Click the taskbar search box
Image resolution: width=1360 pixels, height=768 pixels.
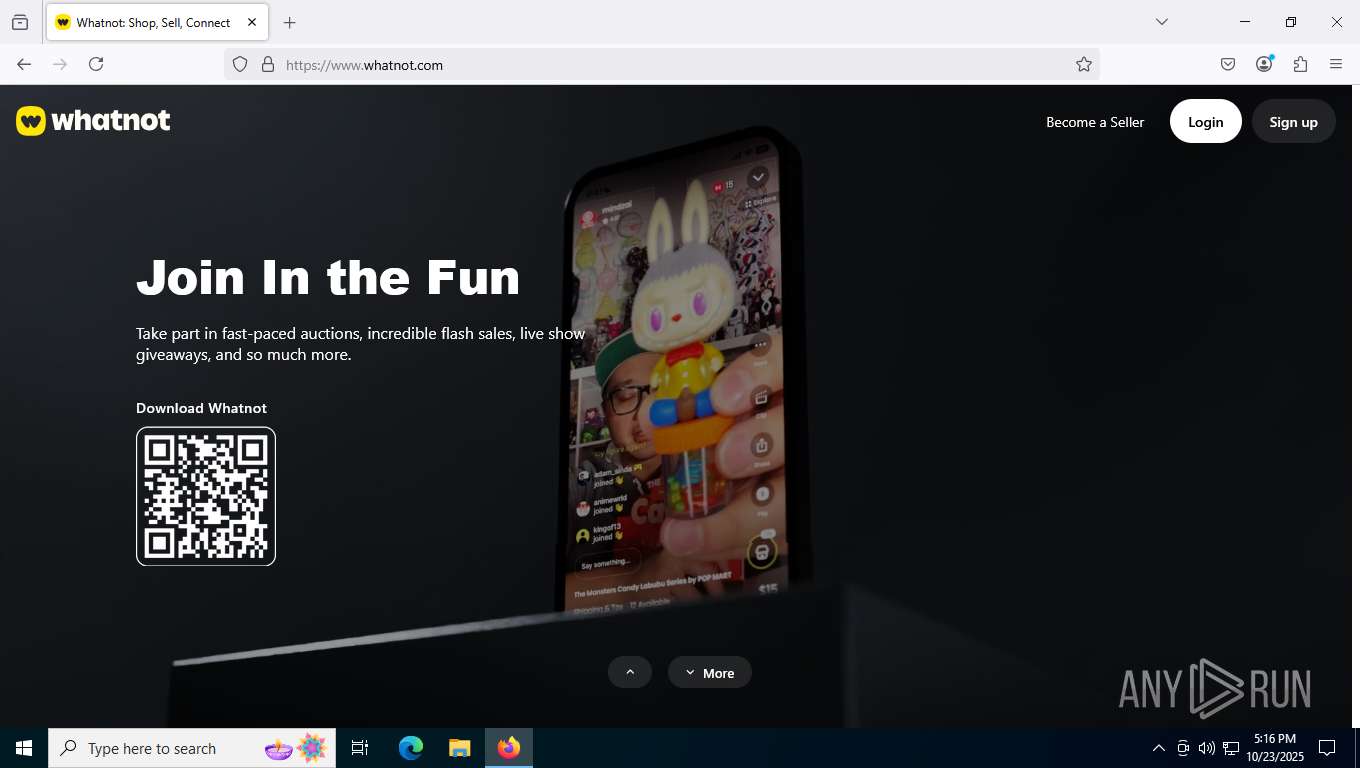(x=192, y=748)
